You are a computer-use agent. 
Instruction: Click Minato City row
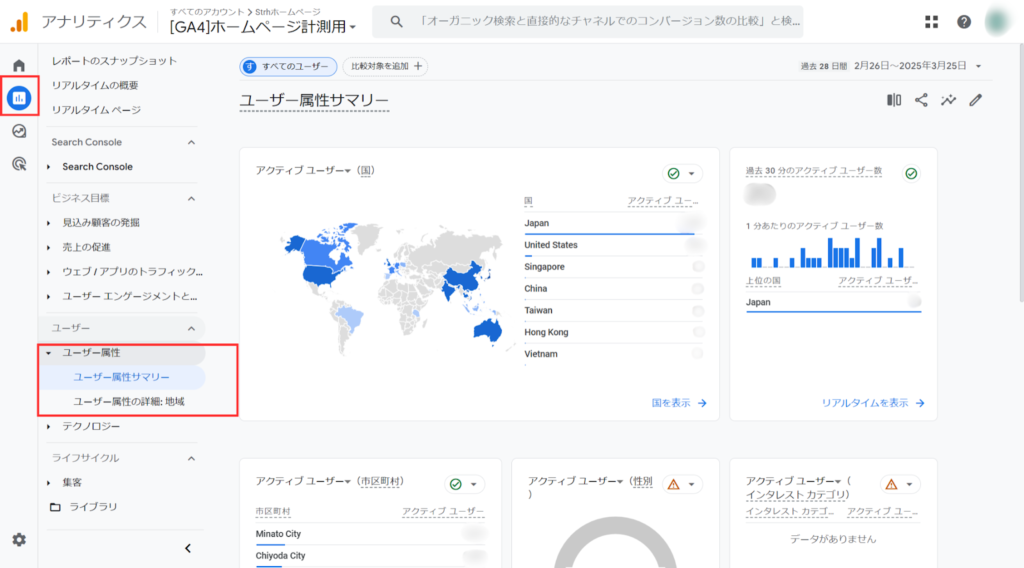(370, 534)
